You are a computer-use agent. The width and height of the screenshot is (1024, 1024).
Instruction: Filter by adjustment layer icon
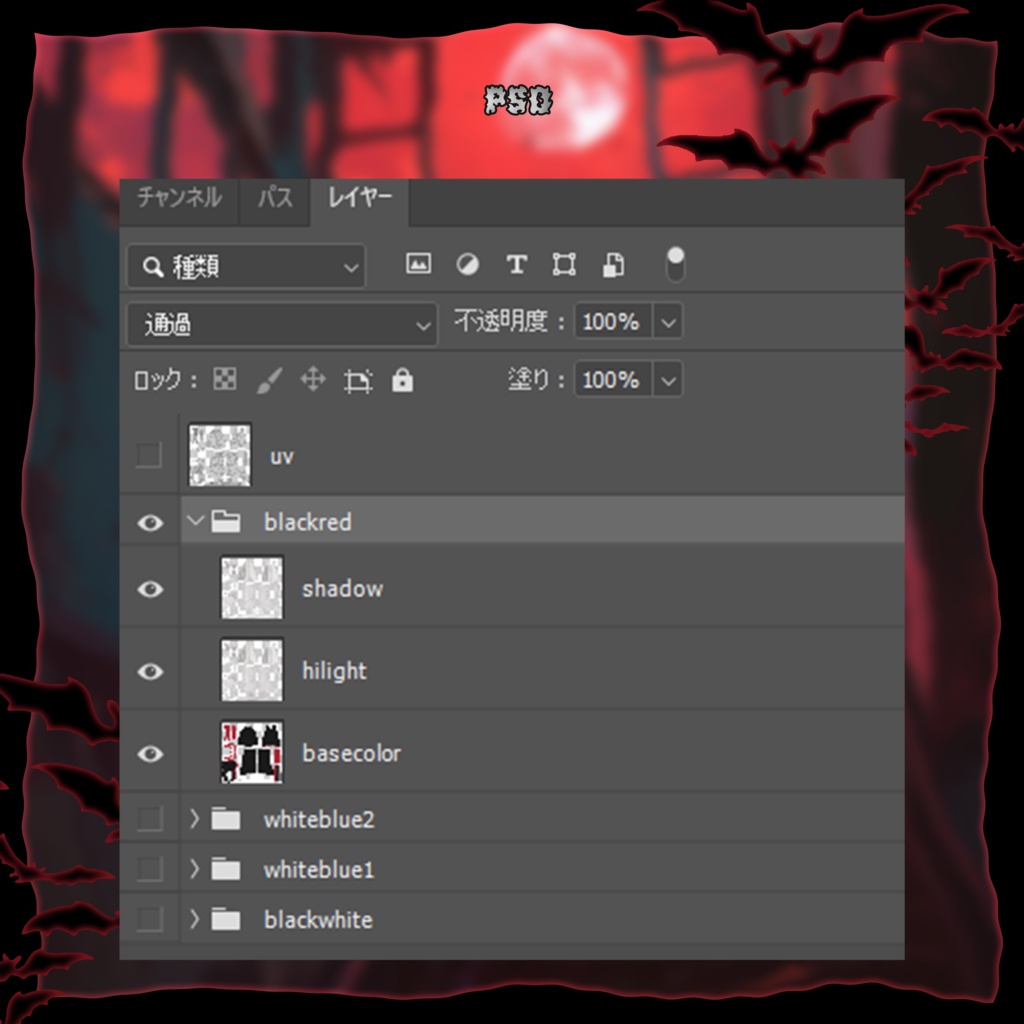pyautogui.click(x=468, y=264)
